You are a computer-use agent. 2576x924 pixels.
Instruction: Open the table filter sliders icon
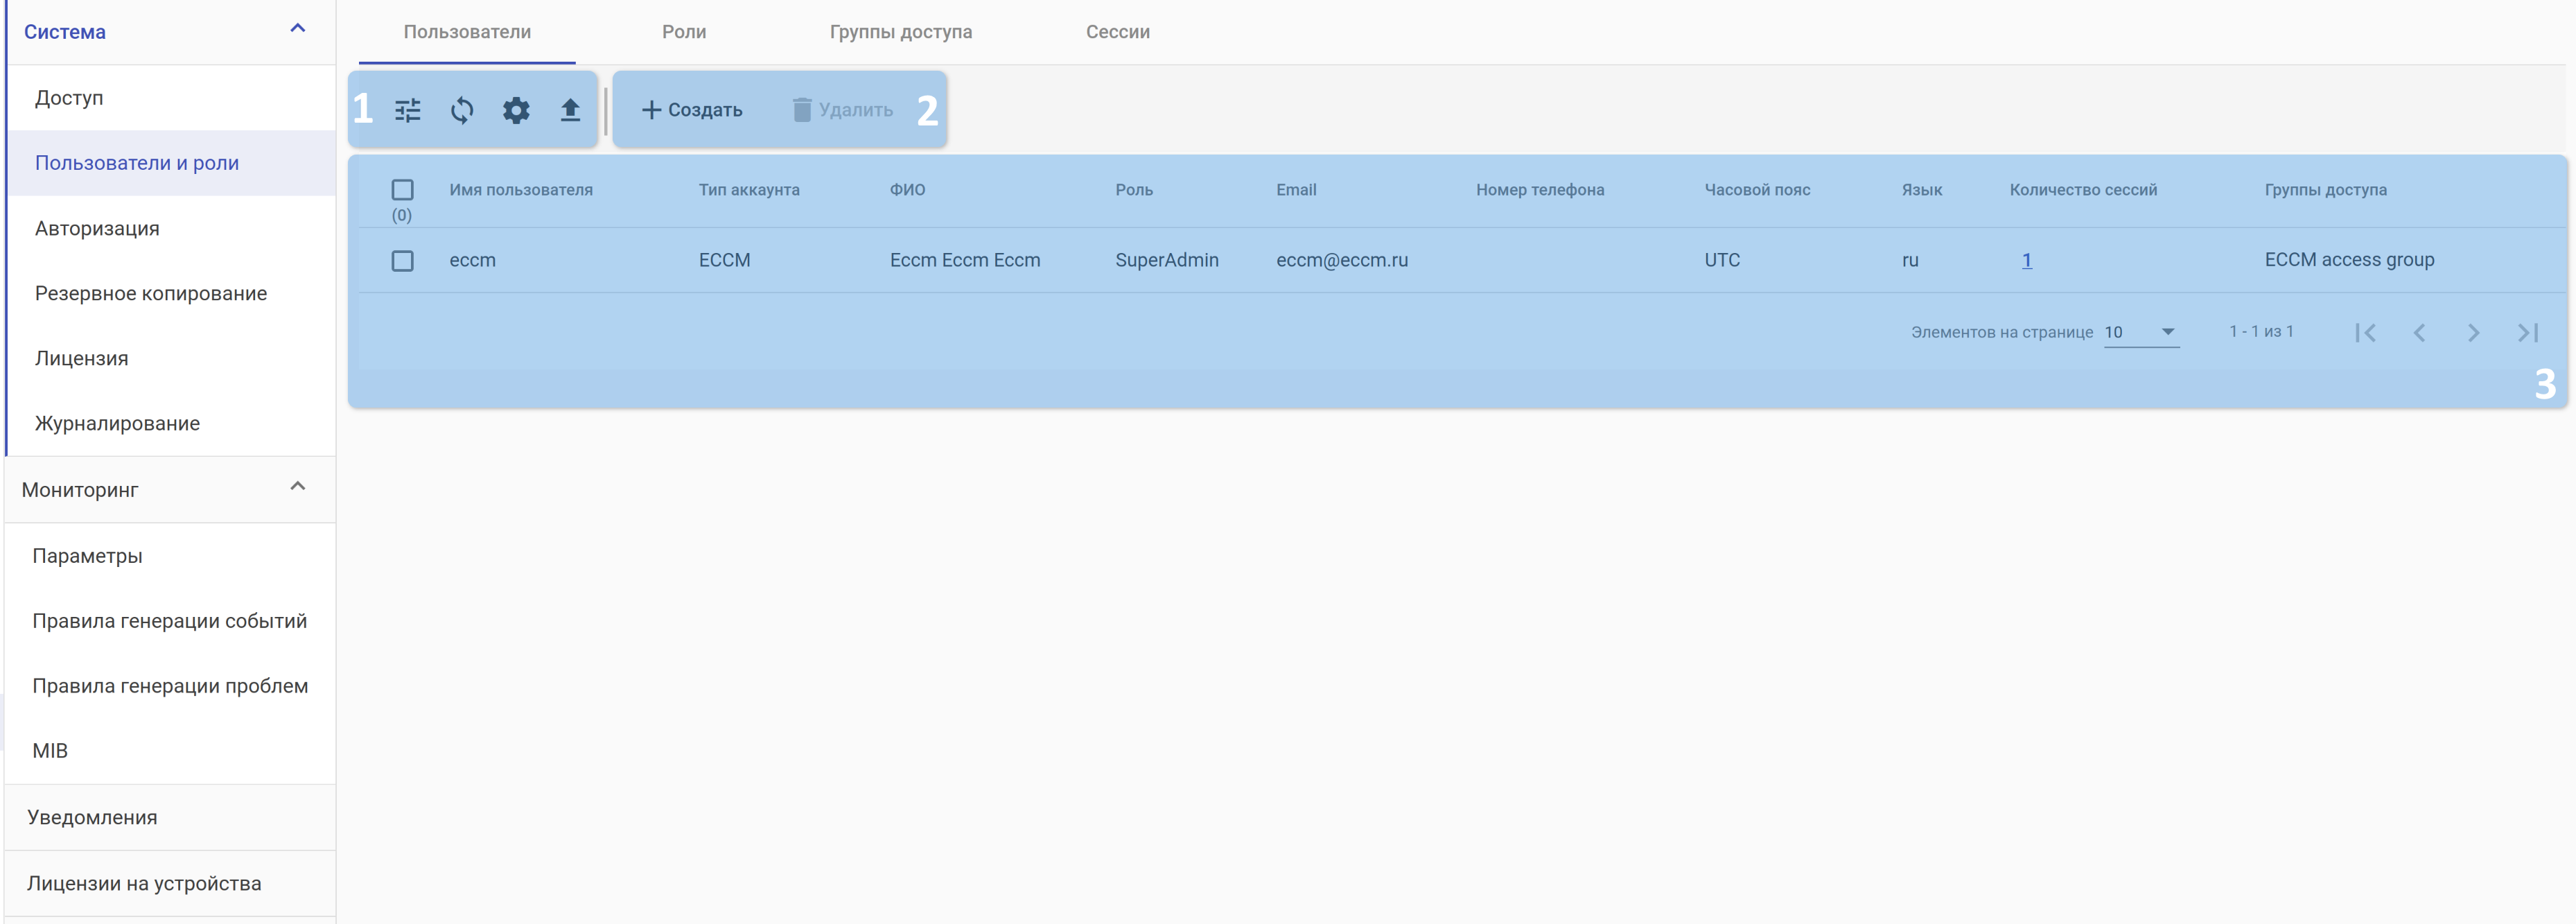[408, 110]
